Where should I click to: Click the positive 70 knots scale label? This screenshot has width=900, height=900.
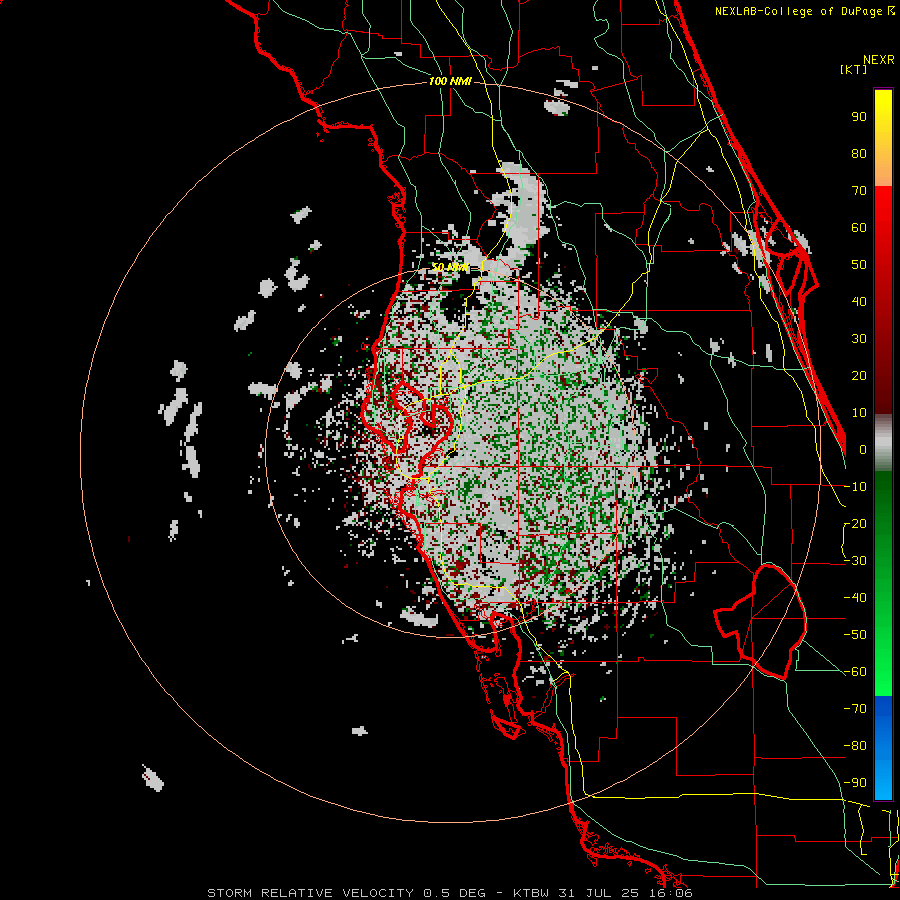(x=859, y=191)
